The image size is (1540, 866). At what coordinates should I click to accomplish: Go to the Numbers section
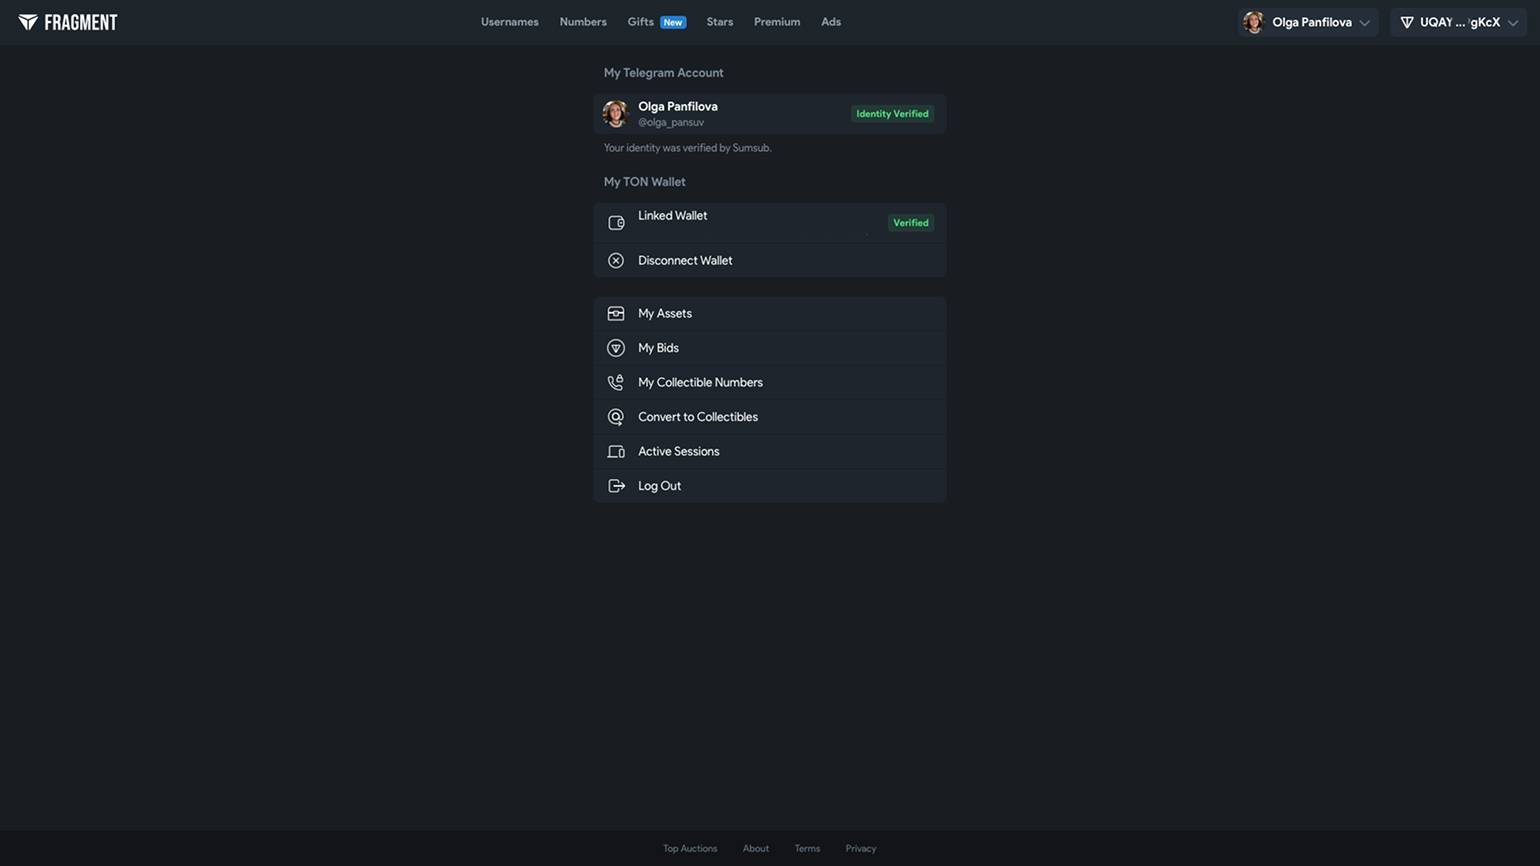(583, 22)
